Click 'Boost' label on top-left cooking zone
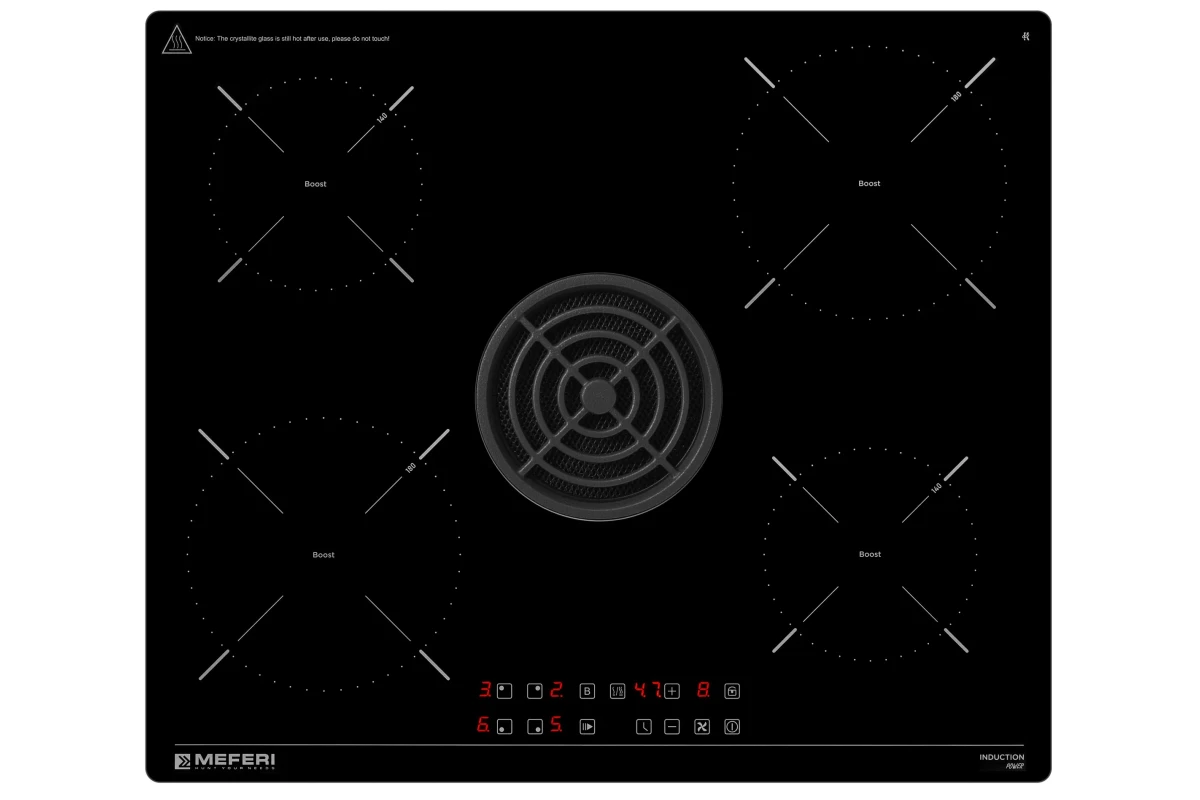The width and height of the screenshot is (1200, 800). click(316, 184)
